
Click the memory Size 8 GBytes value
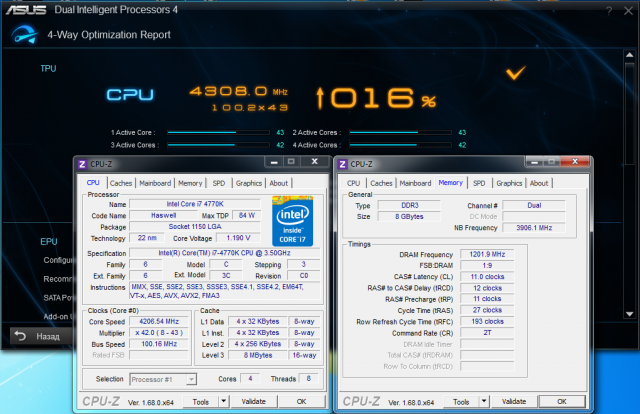(409, 216)
